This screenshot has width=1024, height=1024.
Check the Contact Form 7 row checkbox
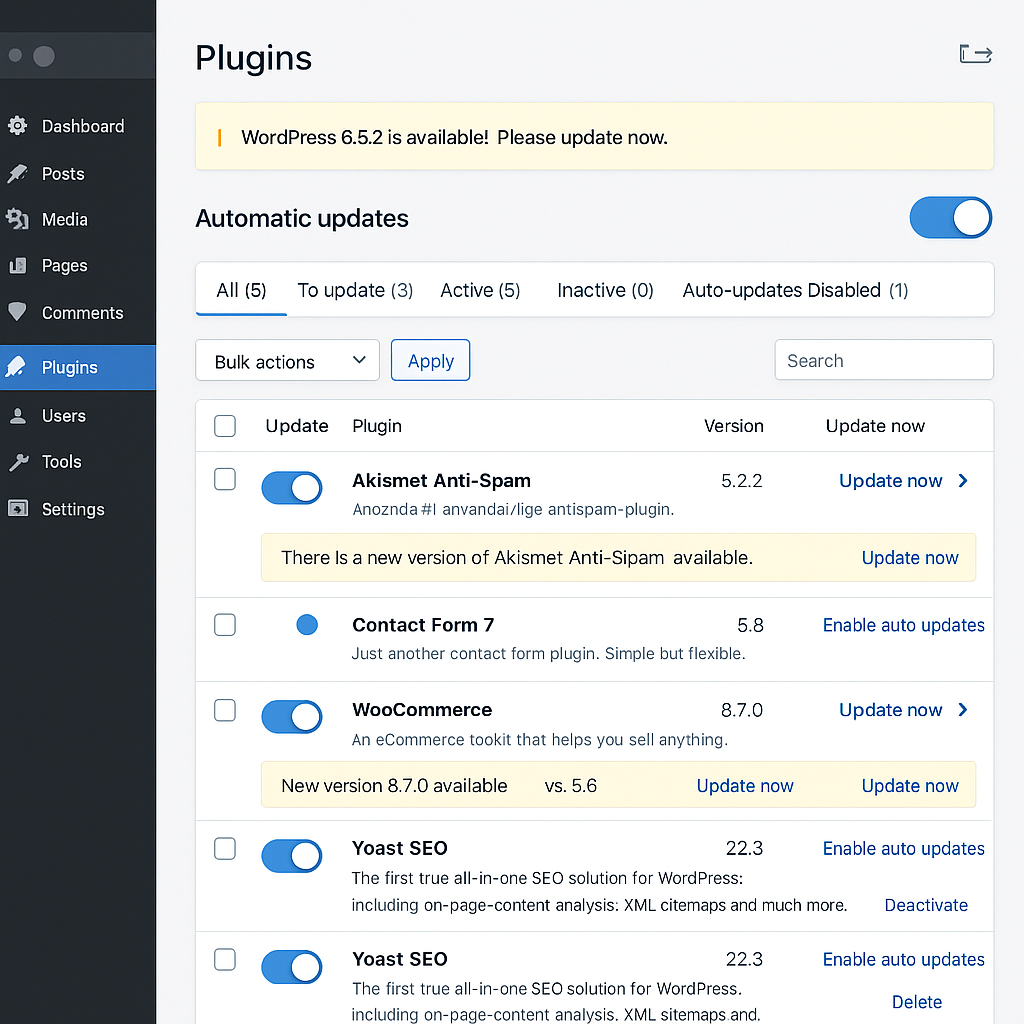pos(225,625)
